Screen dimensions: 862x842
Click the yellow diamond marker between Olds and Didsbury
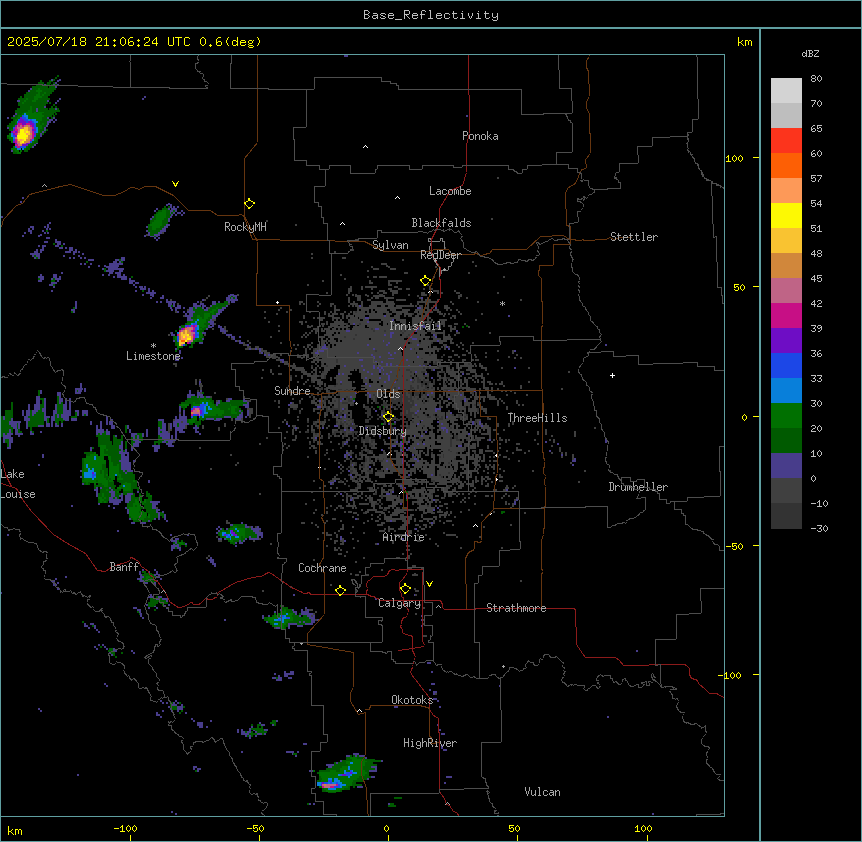point(388,417)
